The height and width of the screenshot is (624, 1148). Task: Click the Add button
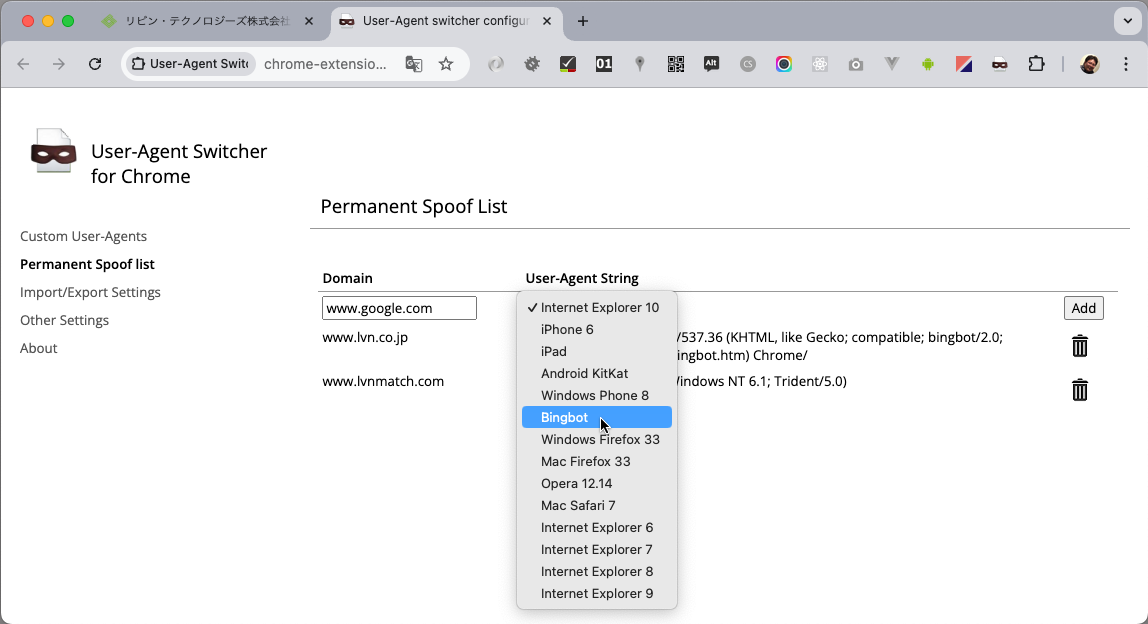tap(1083, 308)
